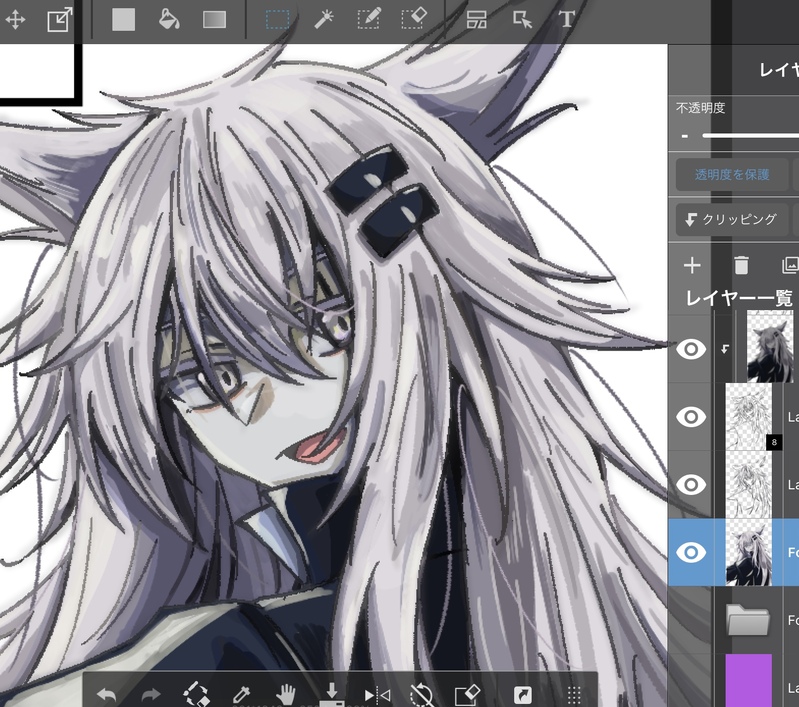This screenshot has width=799, height=707.
Task: Flip the canvas horizontally
Action: (x=377, y=695)
